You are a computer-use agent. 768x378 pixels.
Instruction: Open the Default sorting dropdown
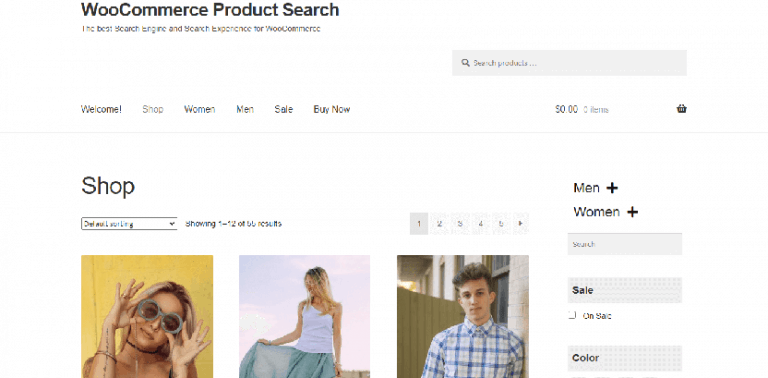(129, 224)
